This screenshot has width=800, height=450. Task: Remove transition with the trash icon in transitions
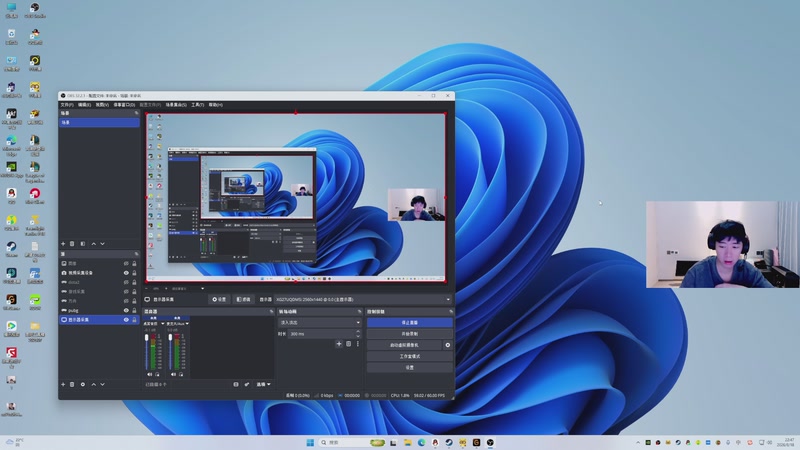point(348,344)
